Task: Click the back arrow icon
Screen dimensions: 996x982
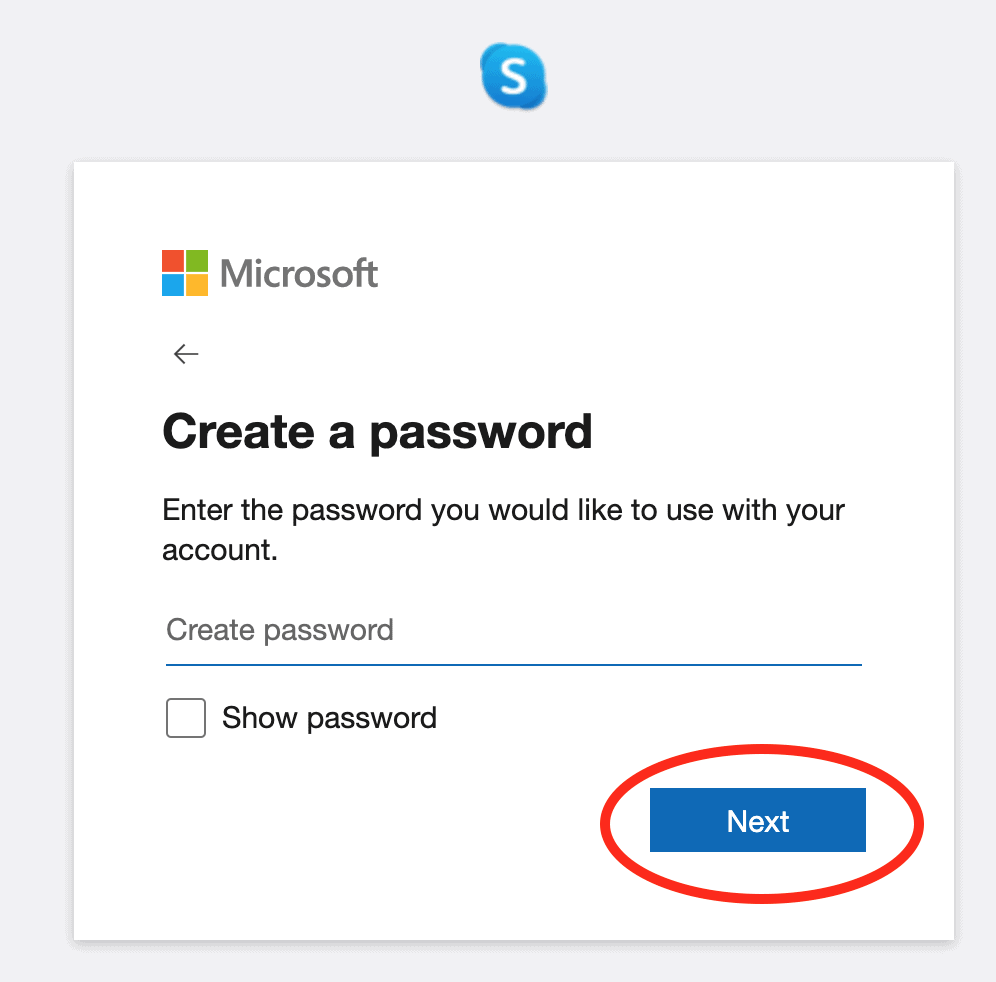Action: point(186,353)
